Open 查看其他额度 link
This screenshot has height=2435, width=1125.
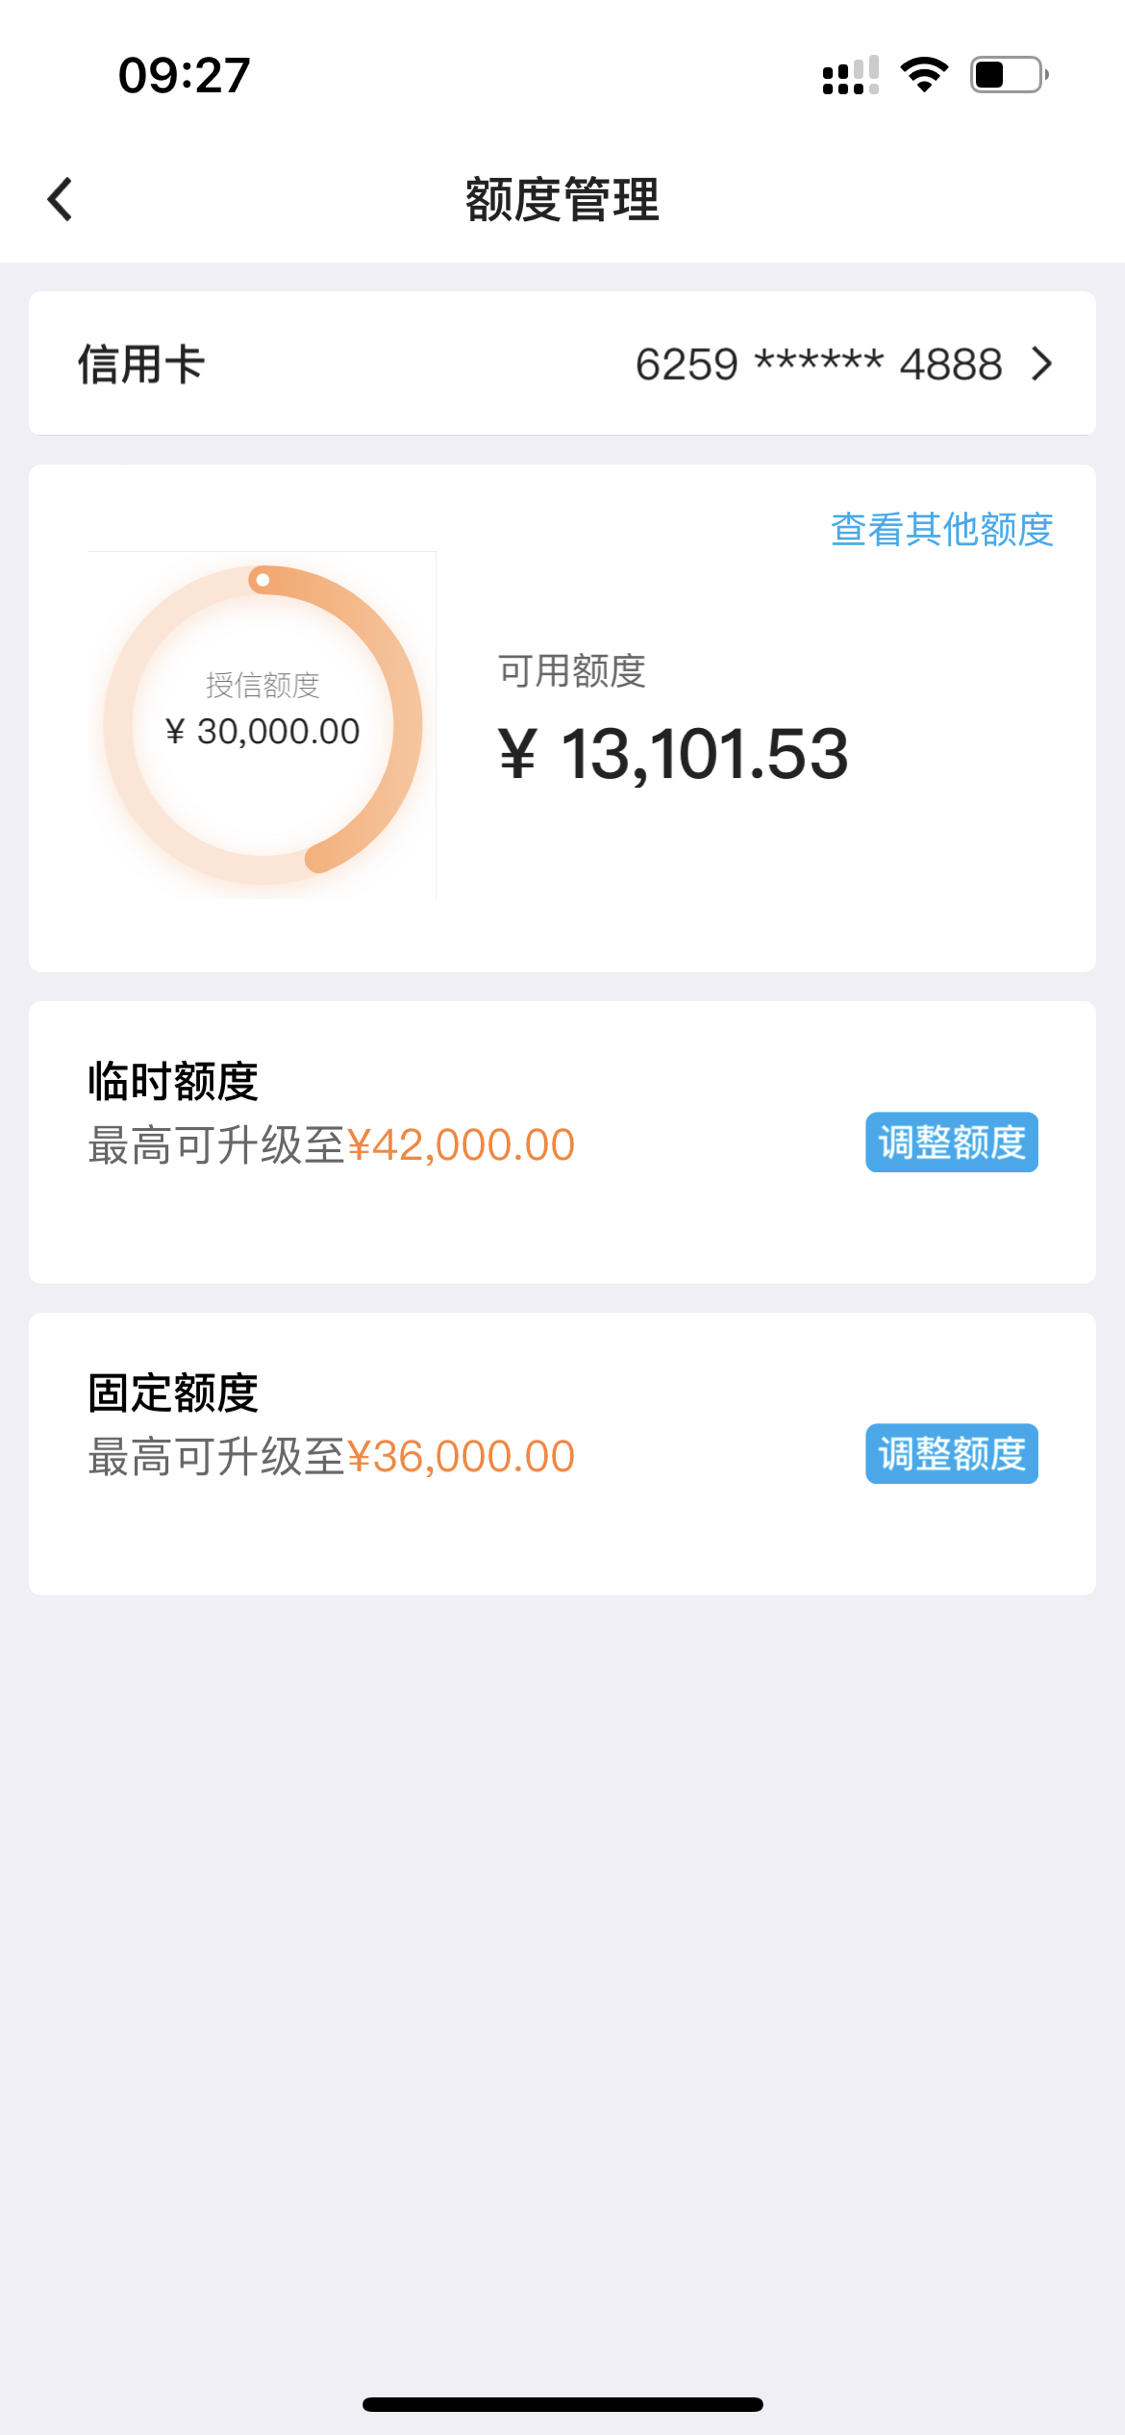pyautogui.click(x=942, y=529)
